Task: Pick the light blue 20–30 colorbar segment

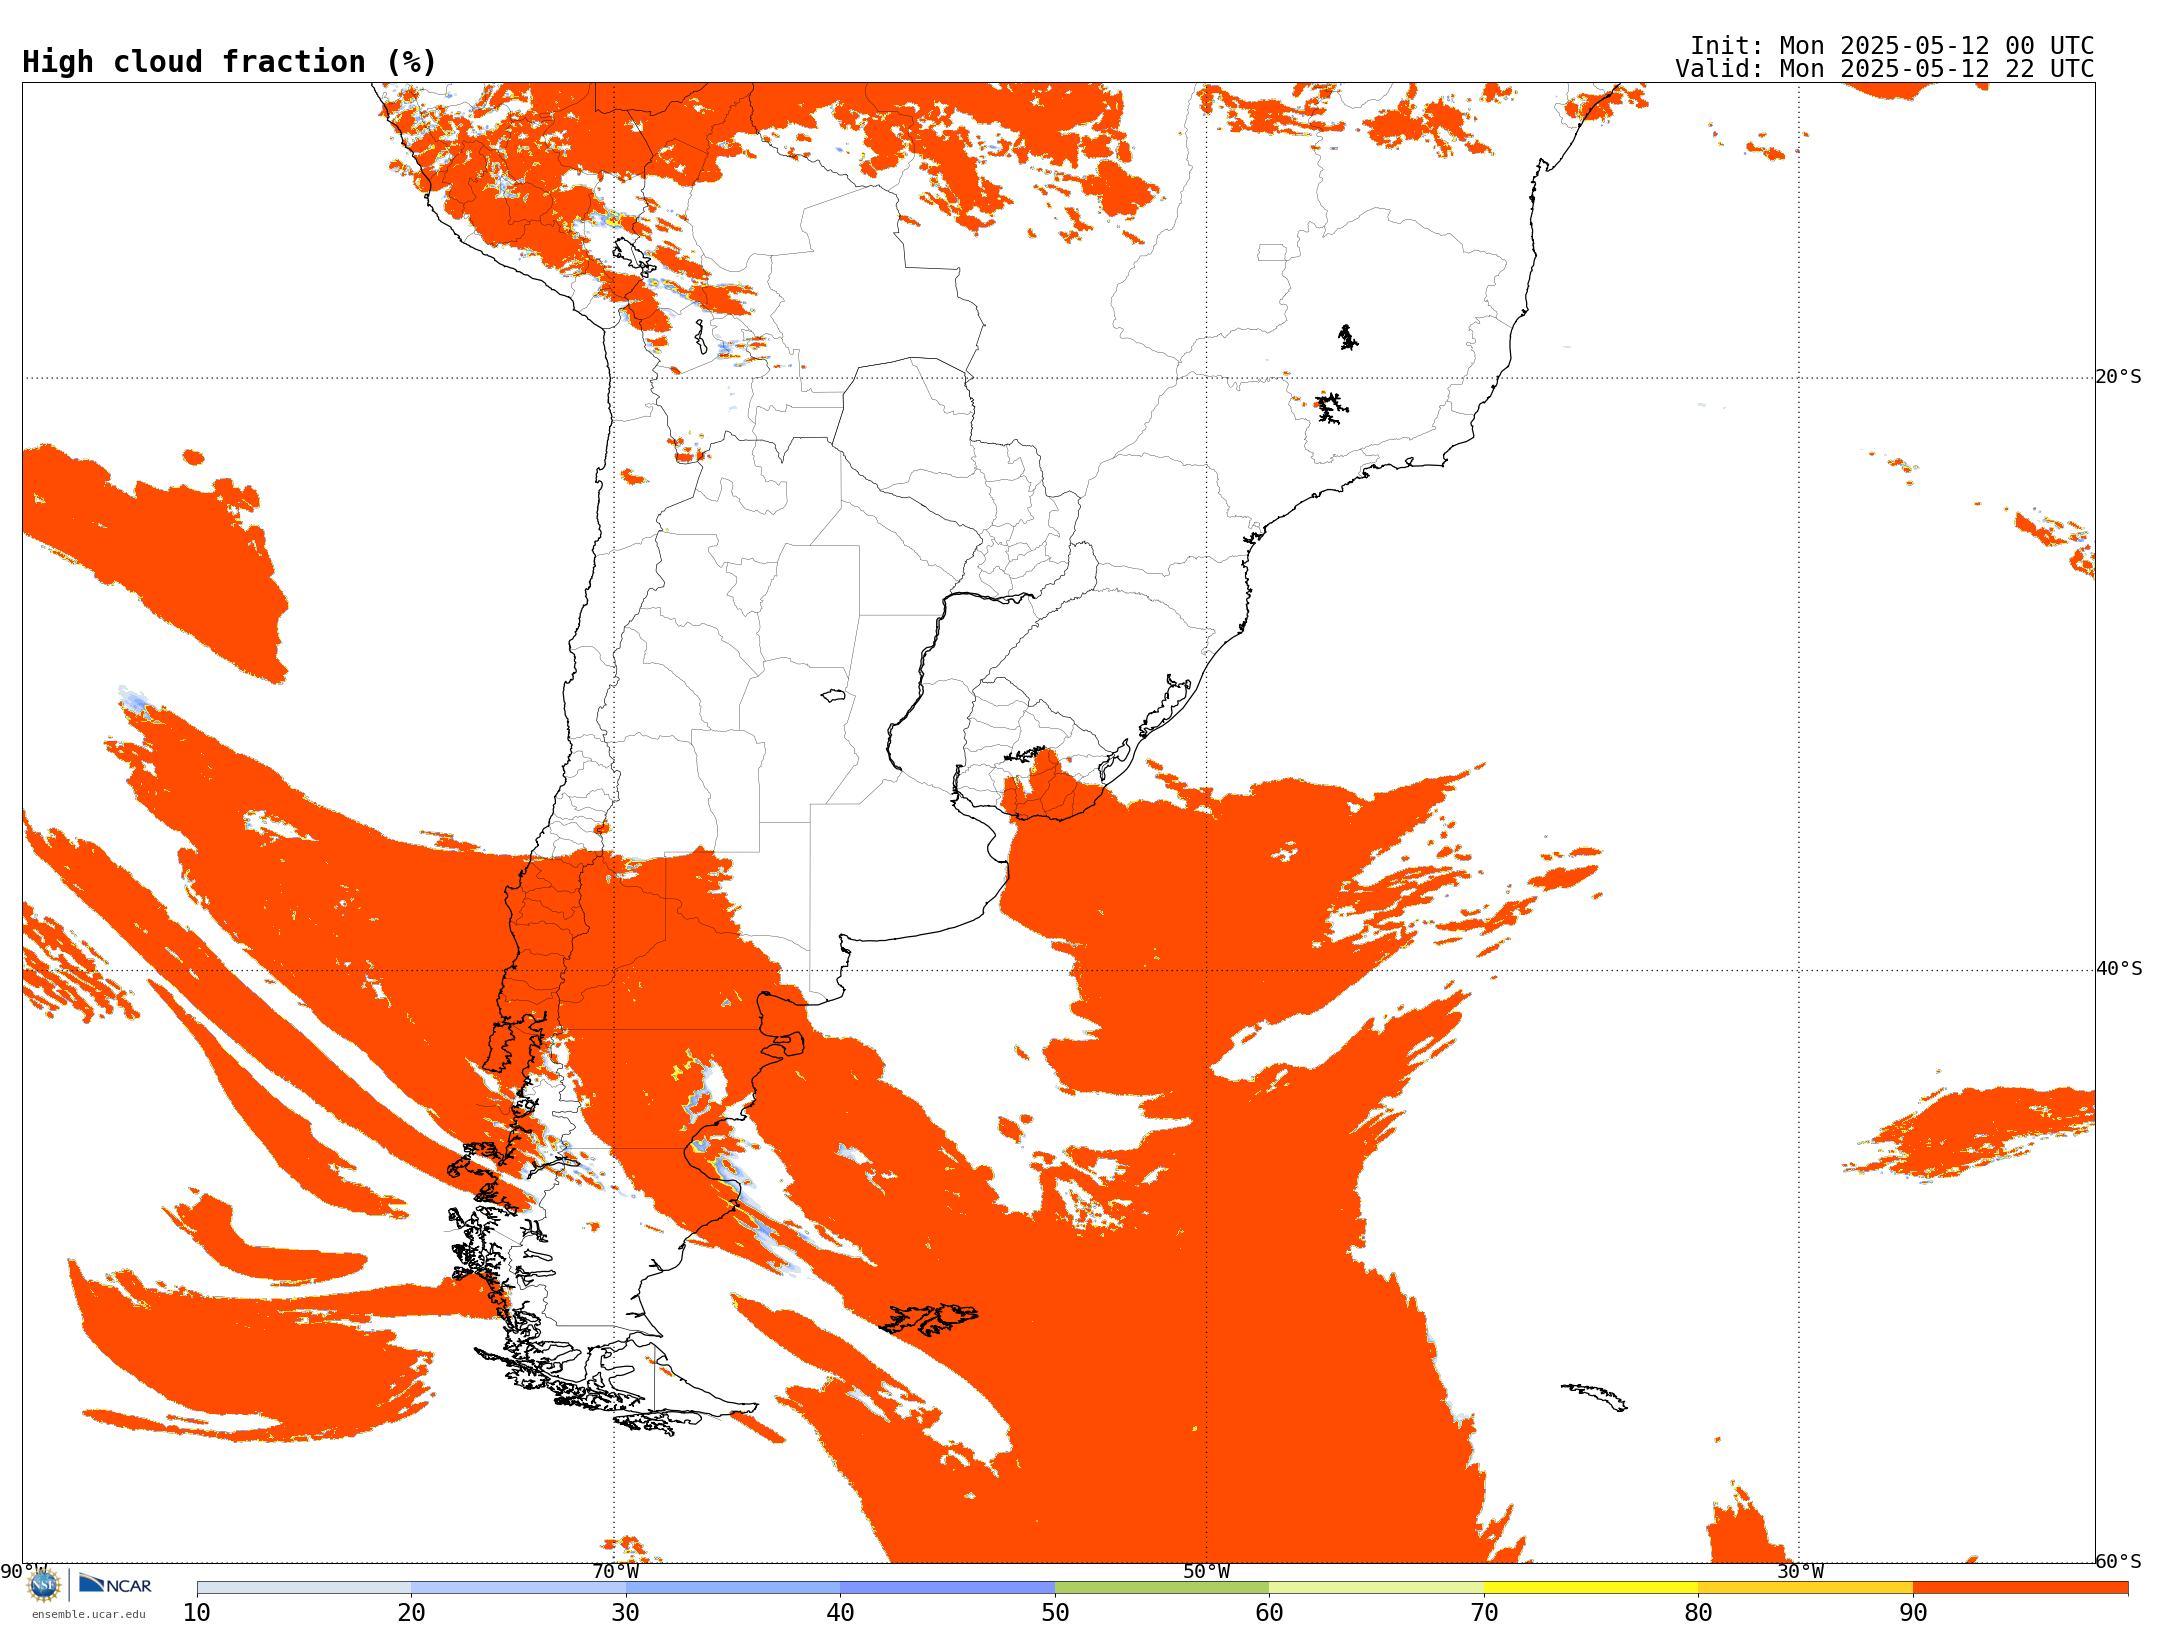Action: [518, 1588]
